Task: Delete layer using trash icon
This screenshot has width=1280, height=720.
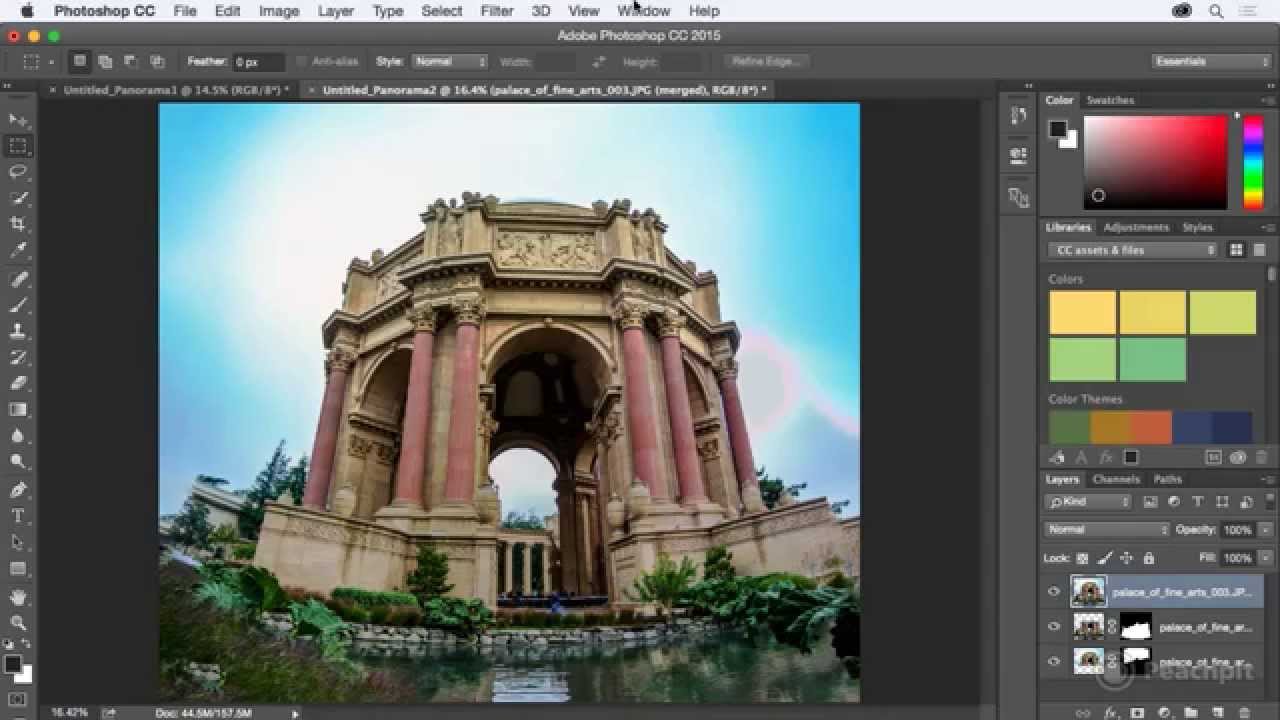Action: point(1246,712)
